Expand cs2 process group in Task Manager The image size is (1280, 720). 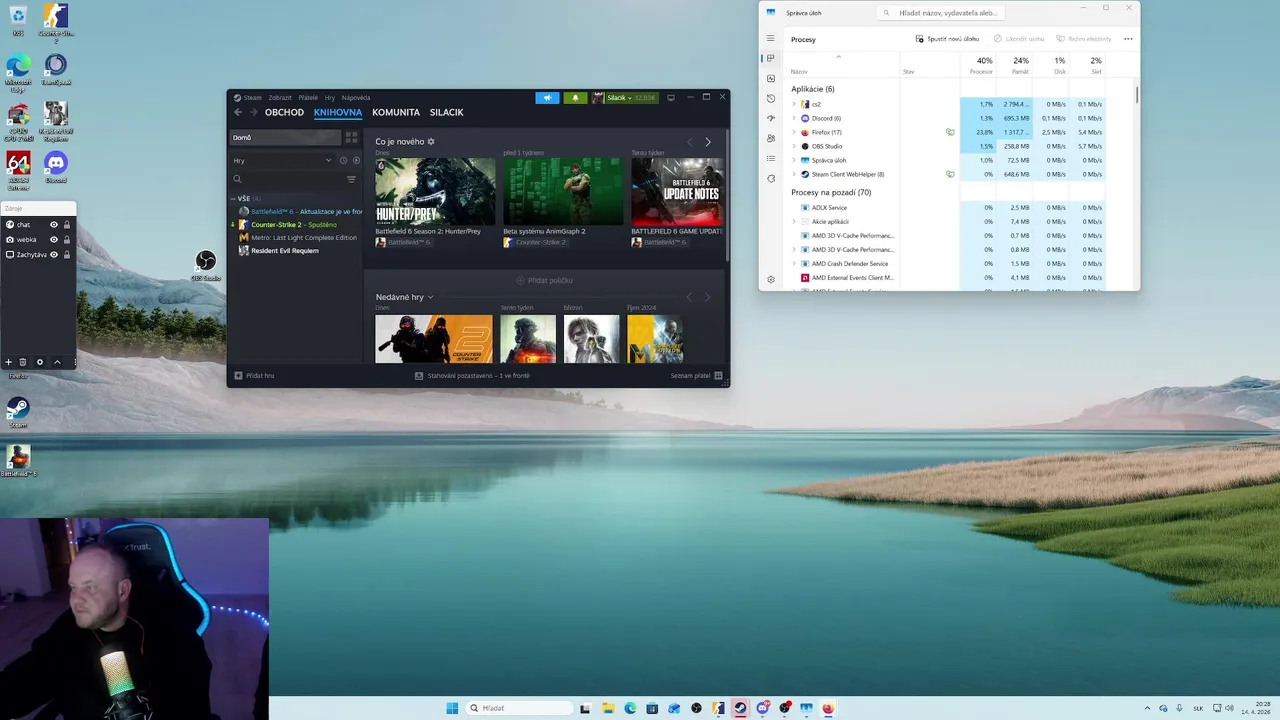pos(794,104)
